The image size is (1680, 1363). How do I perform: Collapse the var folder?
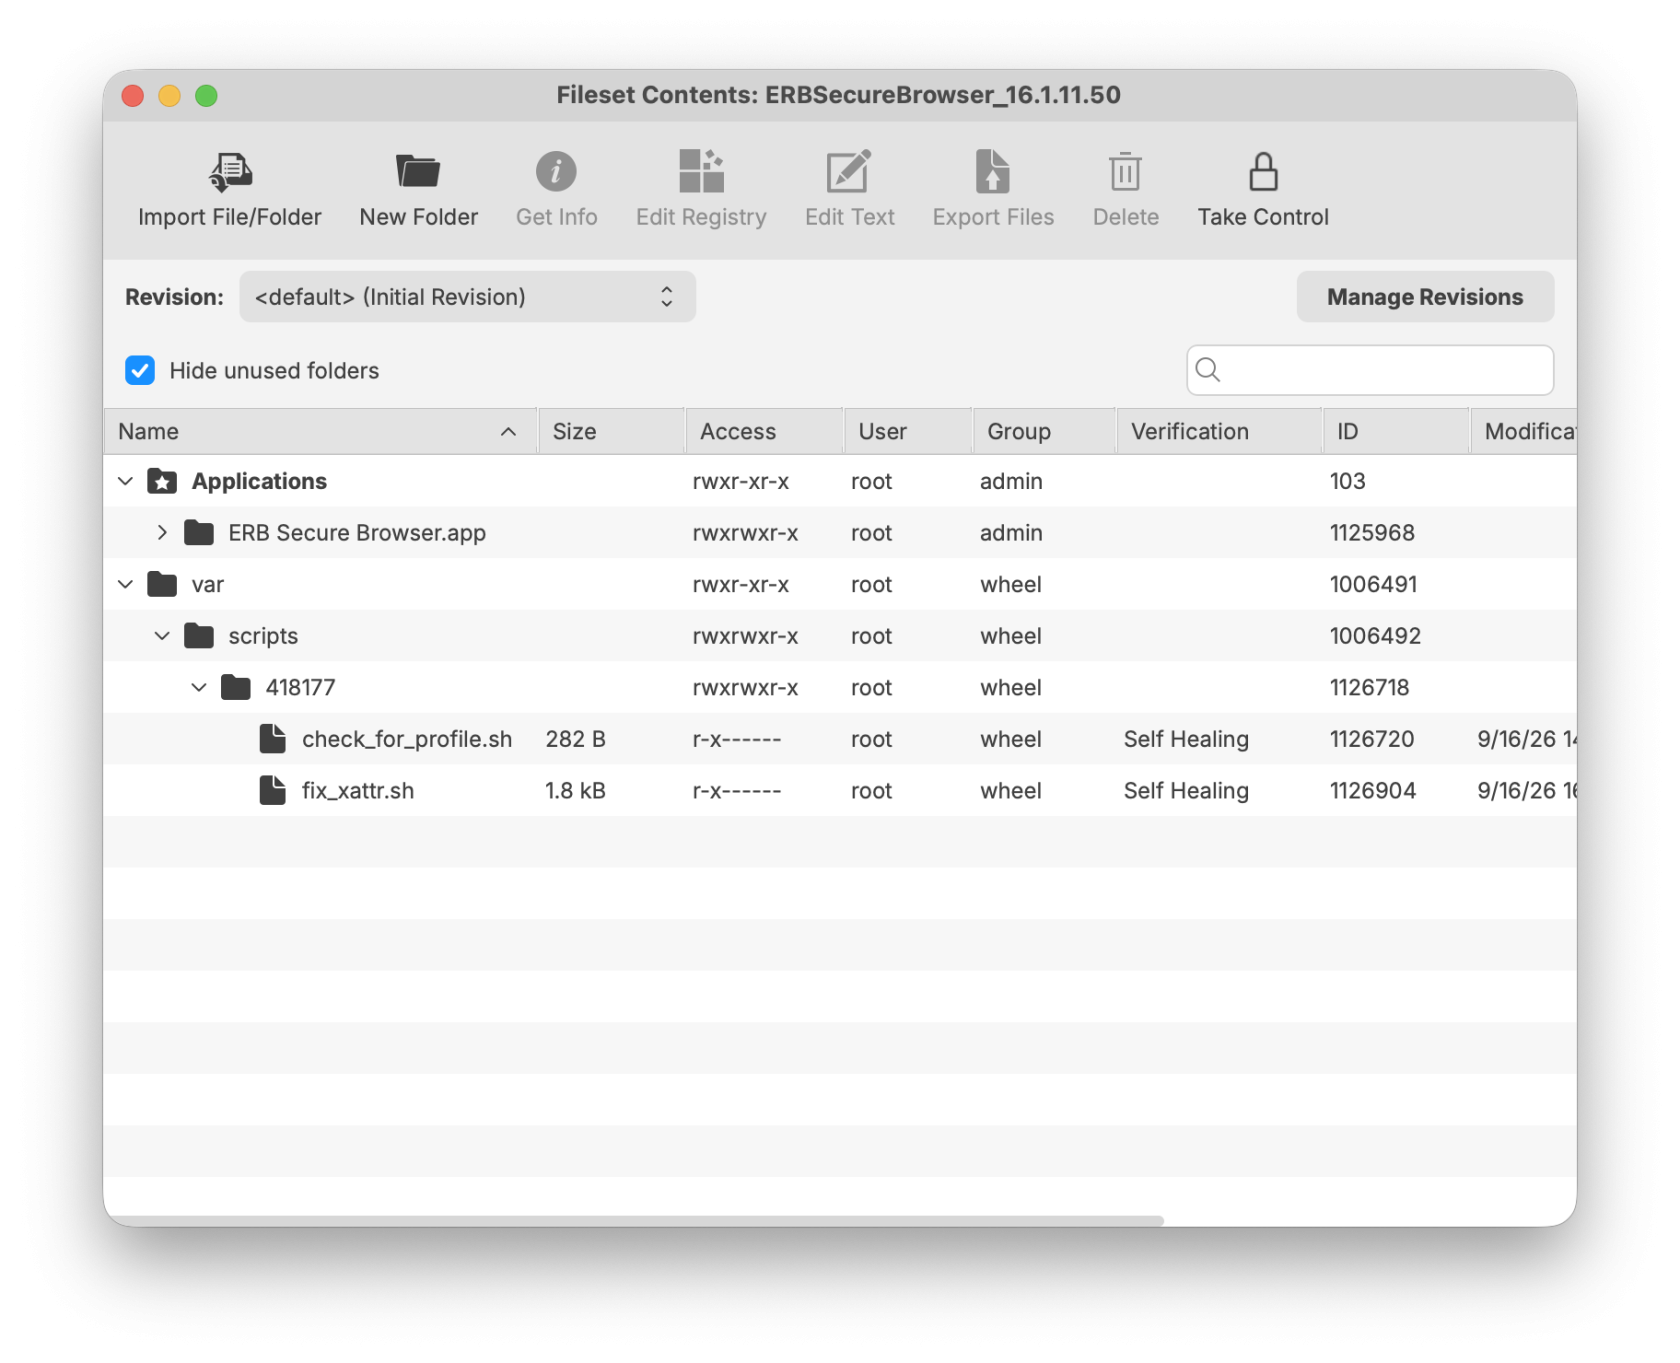coord(125,584)
